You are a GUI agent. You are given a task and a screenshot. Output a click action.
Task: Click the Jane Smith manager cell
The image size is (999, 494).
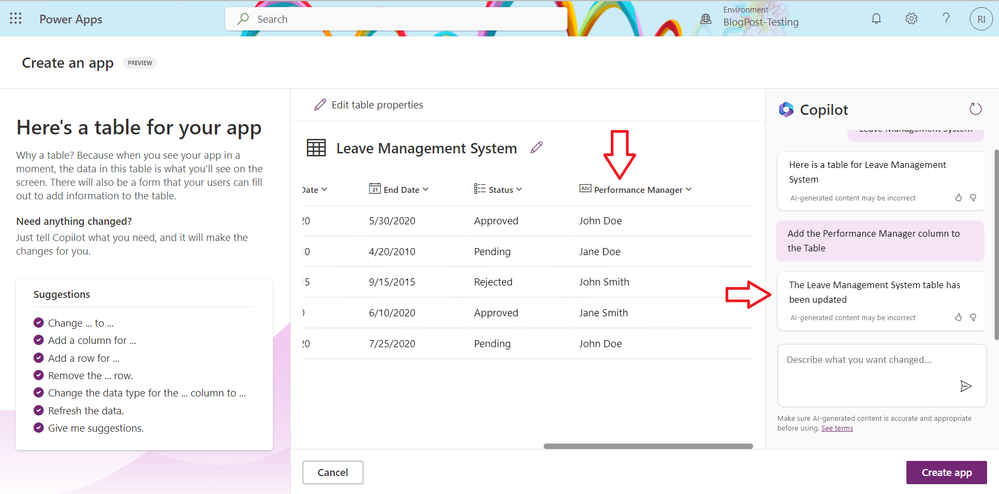coord(603,312)
